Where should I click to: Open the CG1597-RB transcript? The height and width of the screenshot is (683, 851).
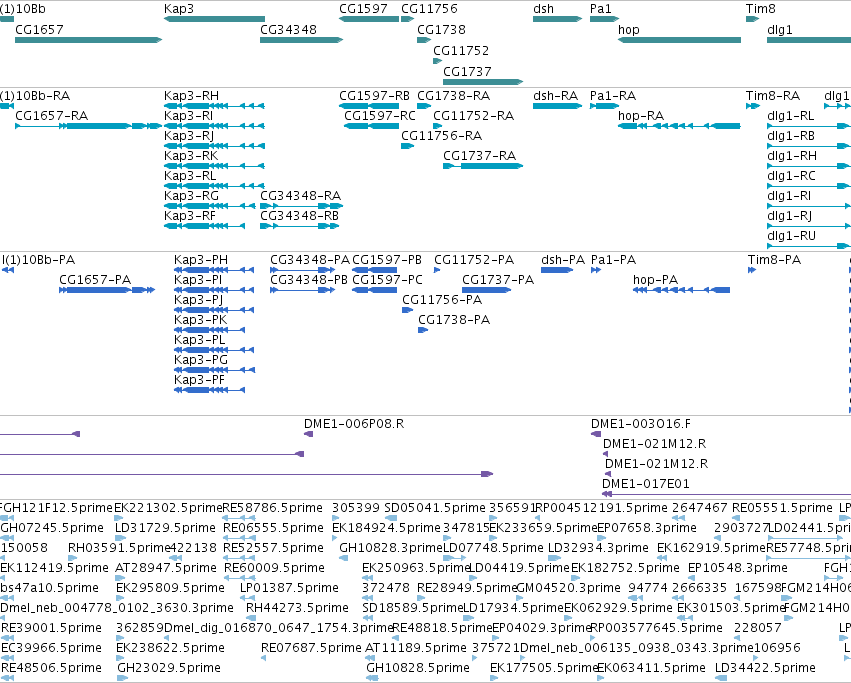369,106
